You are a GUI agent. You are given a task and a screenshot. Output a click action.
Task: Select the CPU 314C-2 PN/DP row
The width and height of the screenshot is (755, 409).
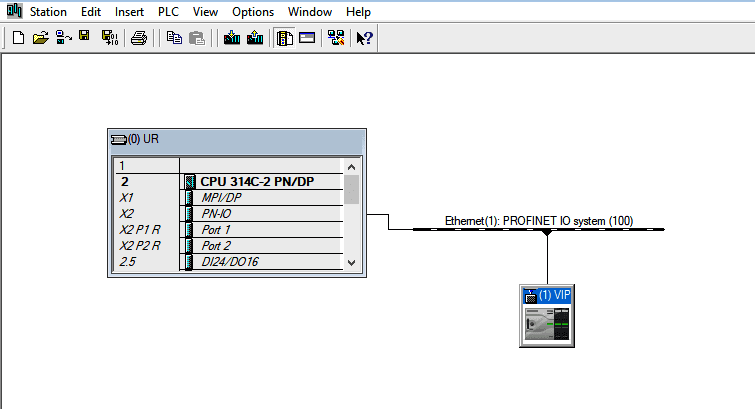pyautogui.click(x=229, y=182)
